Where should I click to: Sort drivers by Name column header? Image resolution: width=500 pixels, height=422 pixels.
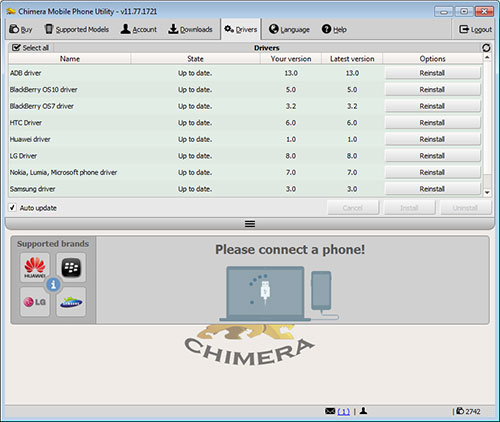(x=70, y=59)
